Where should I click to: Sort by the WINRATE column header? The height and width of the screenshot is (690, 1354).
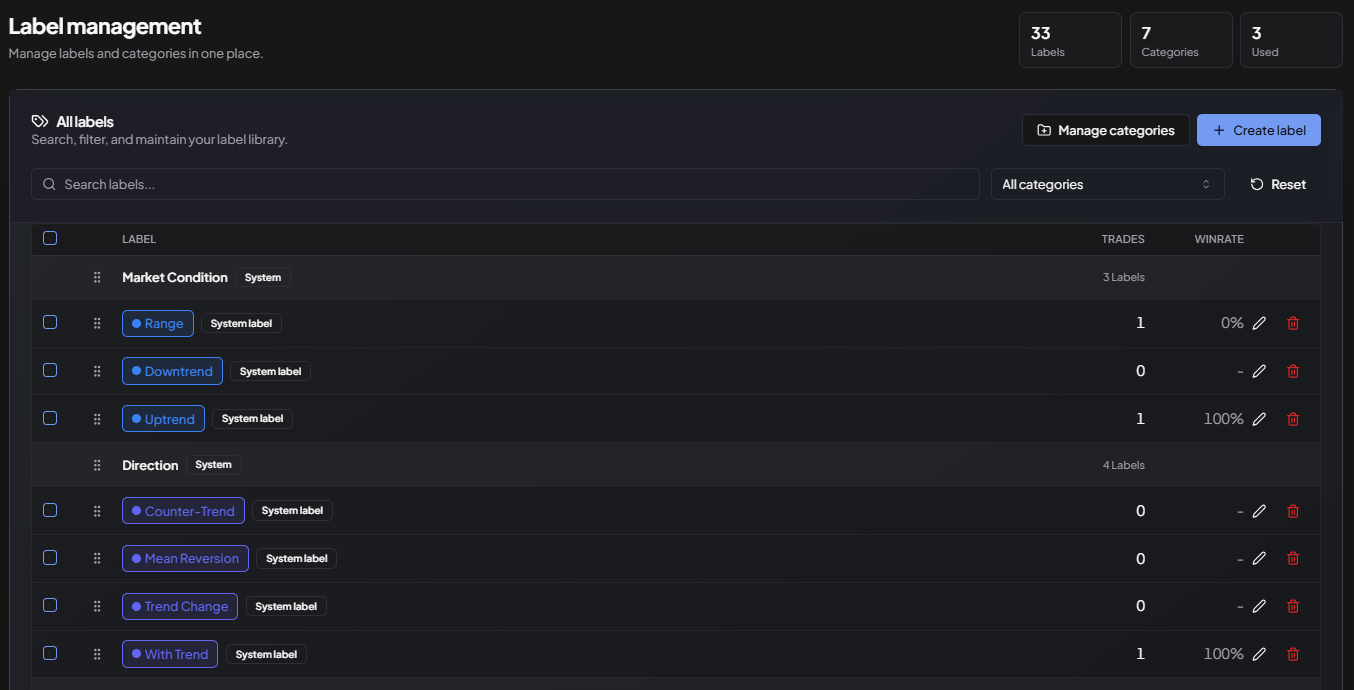coord(1219,239)
